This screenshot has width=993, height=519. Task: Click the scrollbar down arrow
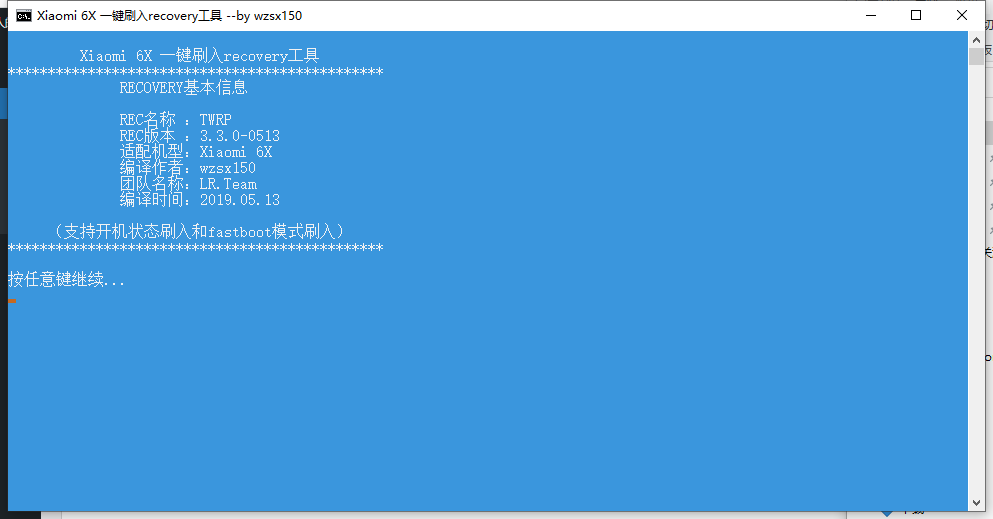pos(976,503)
